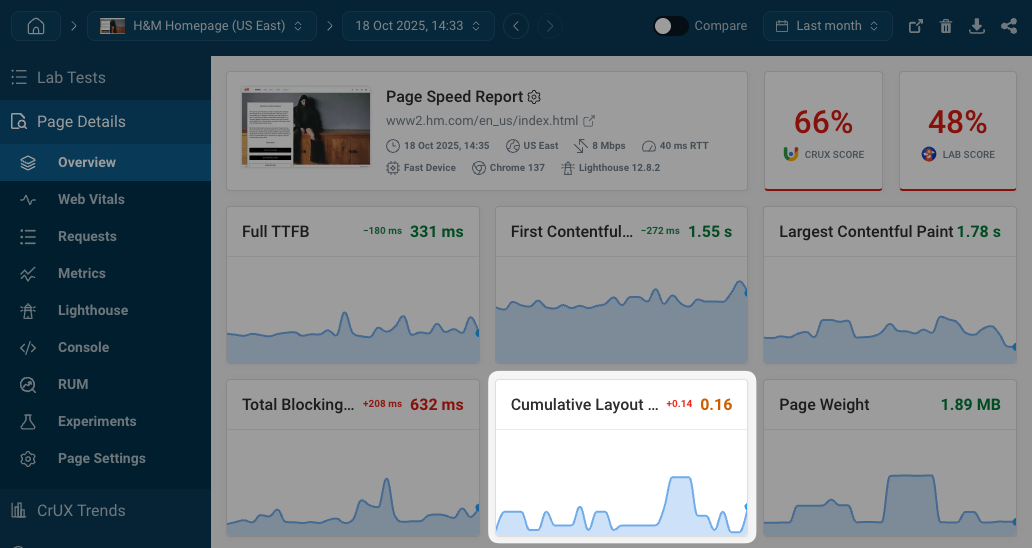
Task: Click the Overview layers icon
Action: pos(28,162)
